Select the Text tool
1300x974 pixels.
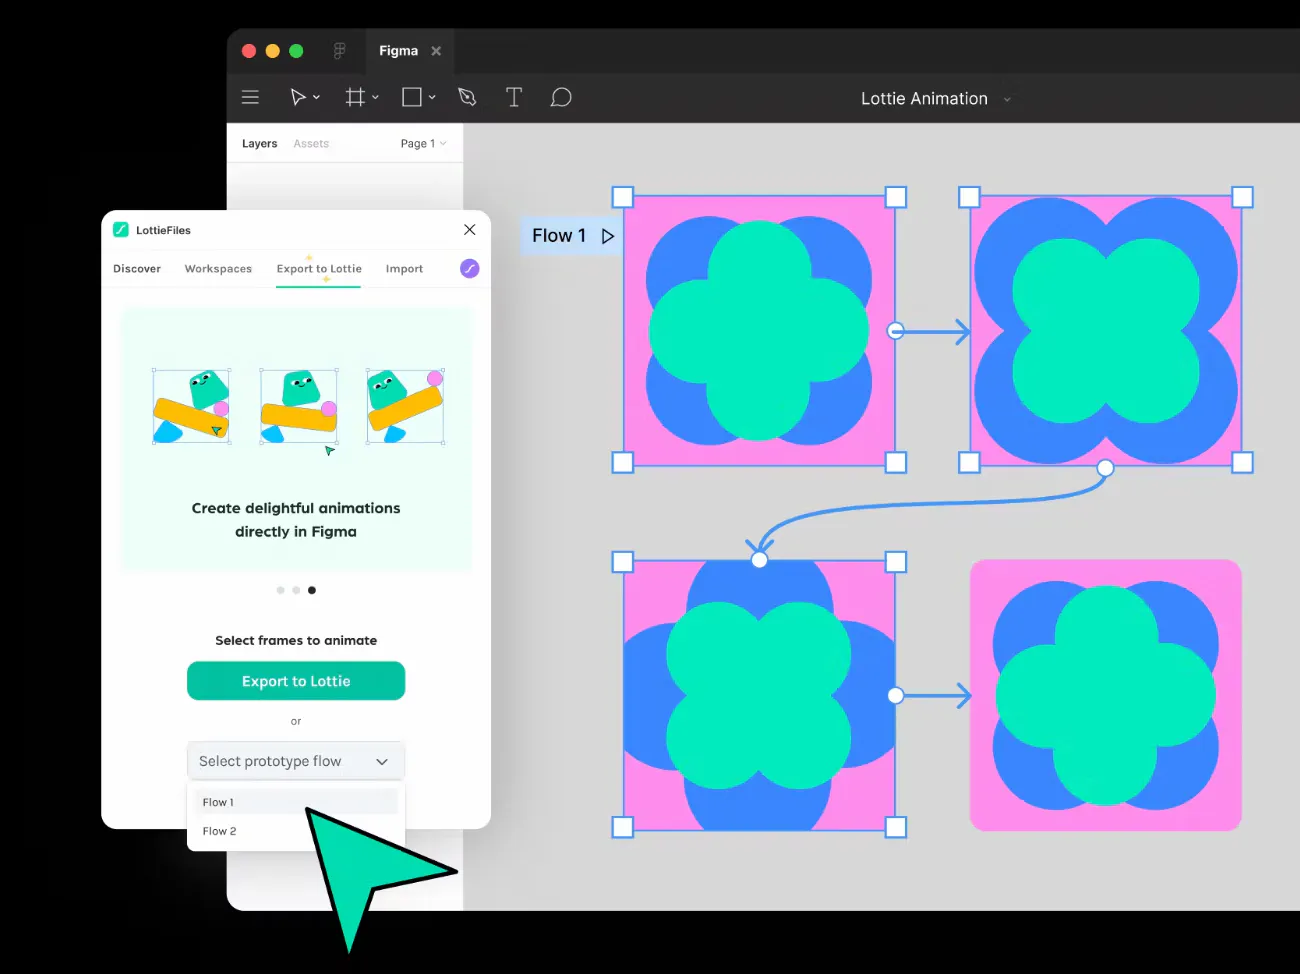pos(514,97)
